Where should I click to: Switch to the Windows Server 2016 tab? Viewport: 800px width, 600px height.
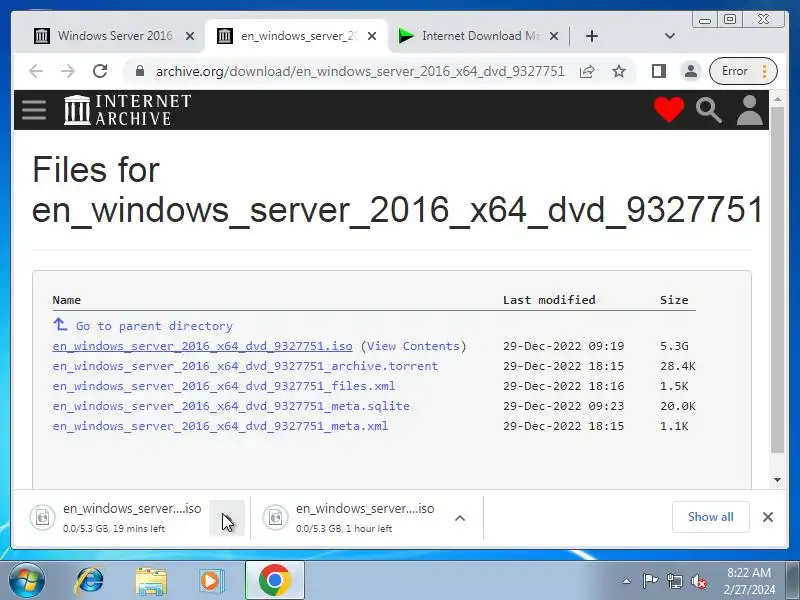112,36
